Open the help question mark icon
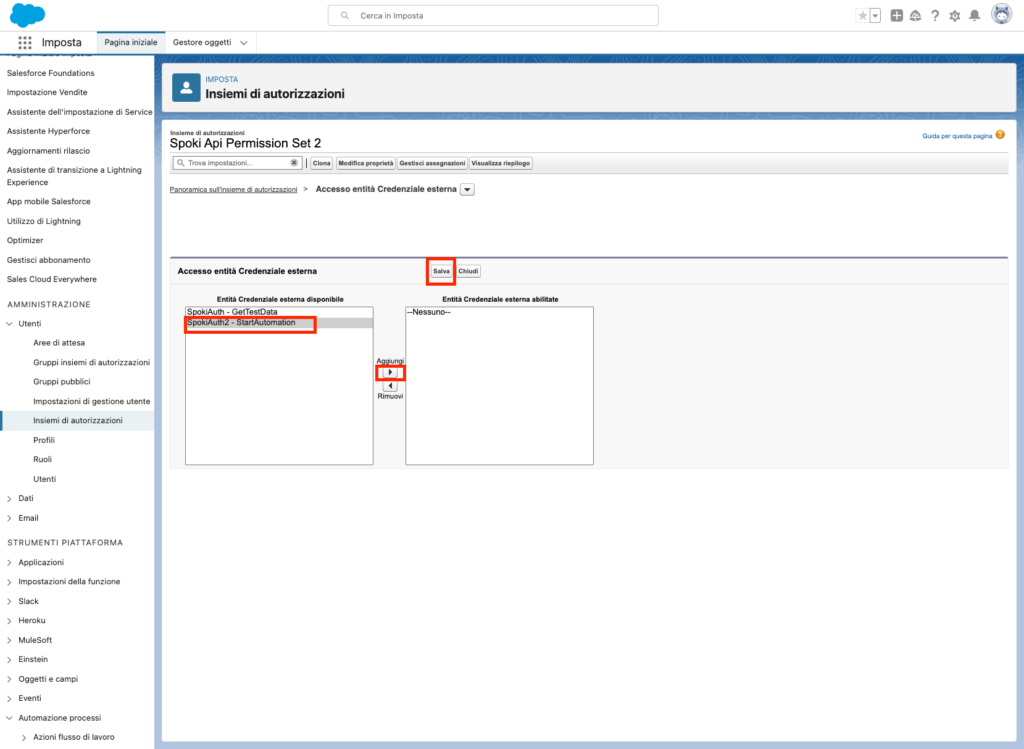 coord(935,15)
